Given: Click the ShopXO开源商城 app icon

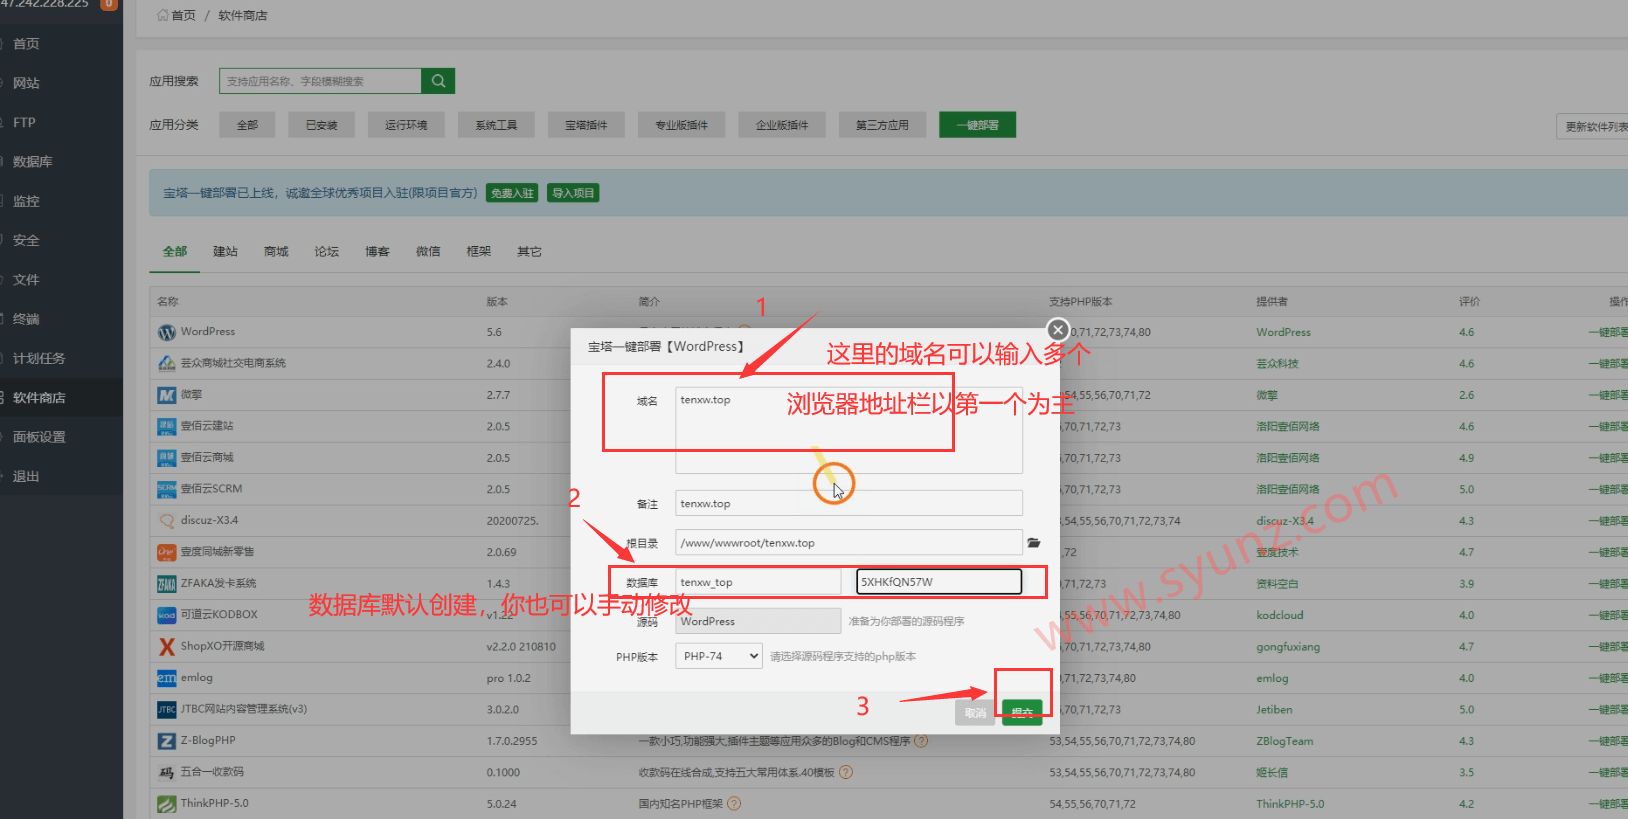Looking at the screenshot, I should click(x=167, y=646).
